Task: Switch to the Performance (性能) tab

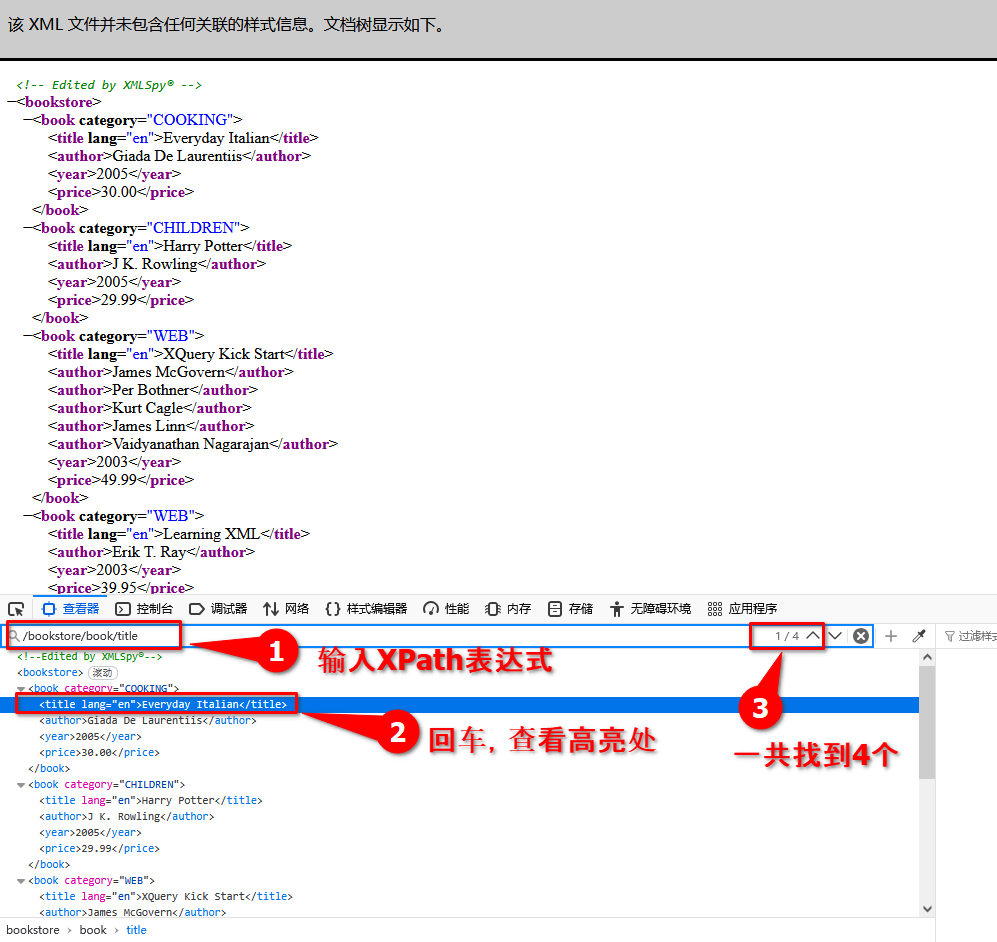Action: [x=446, y=609]
